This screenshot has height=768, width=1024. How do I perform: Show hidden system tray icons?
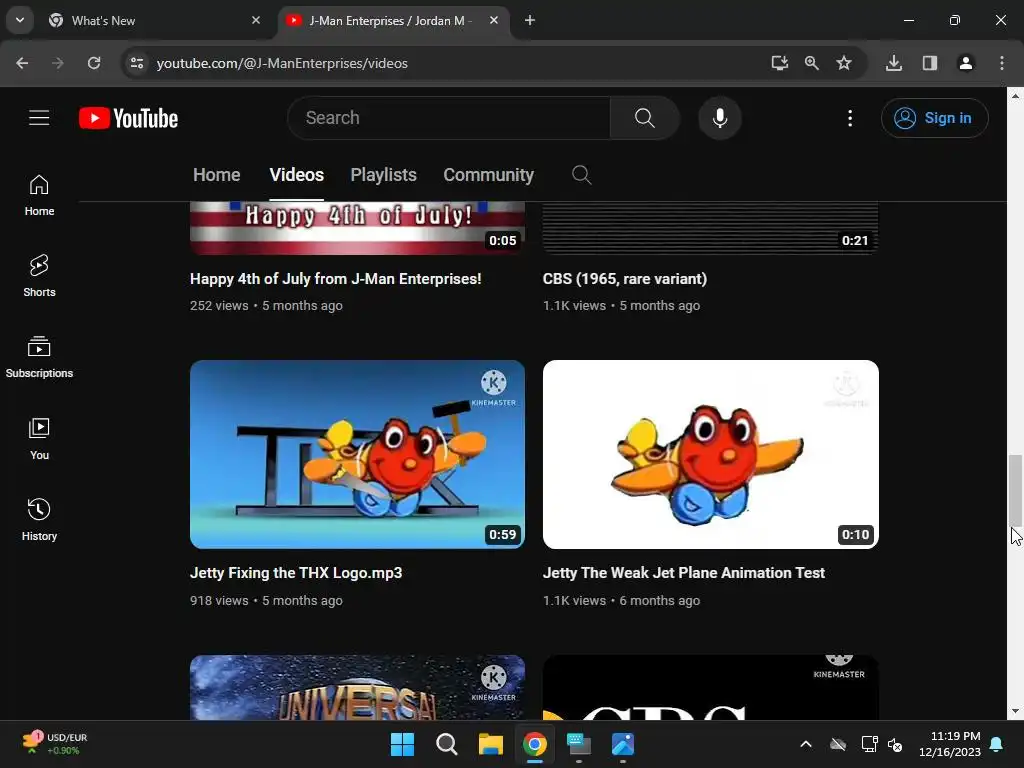click(806, 744)
